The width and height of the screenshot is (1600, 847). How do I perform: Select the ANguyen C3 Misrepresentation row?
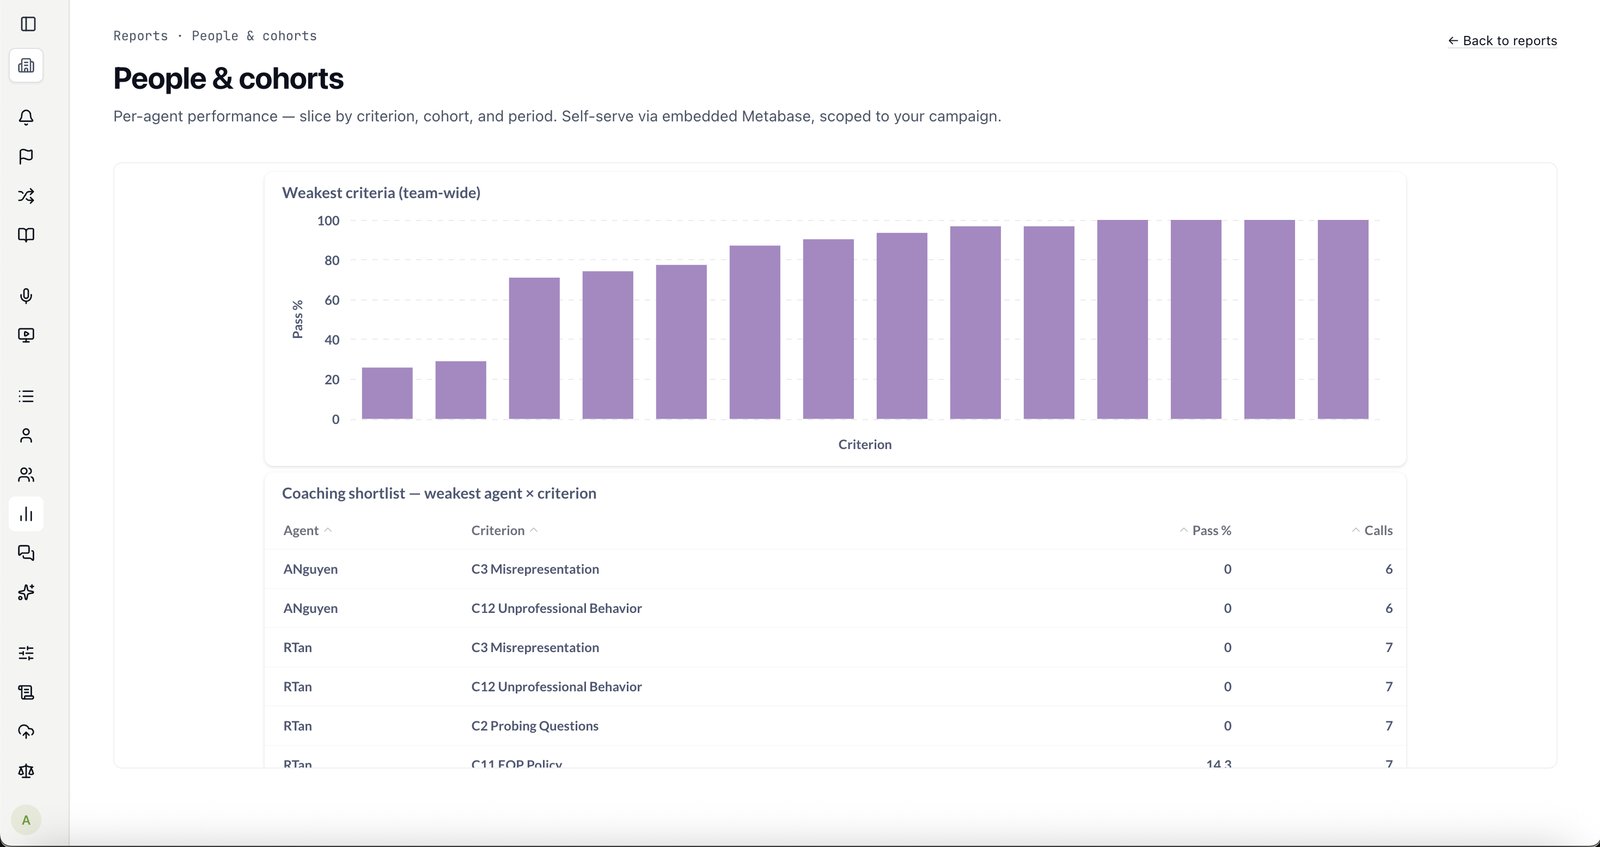pos(838,569)
